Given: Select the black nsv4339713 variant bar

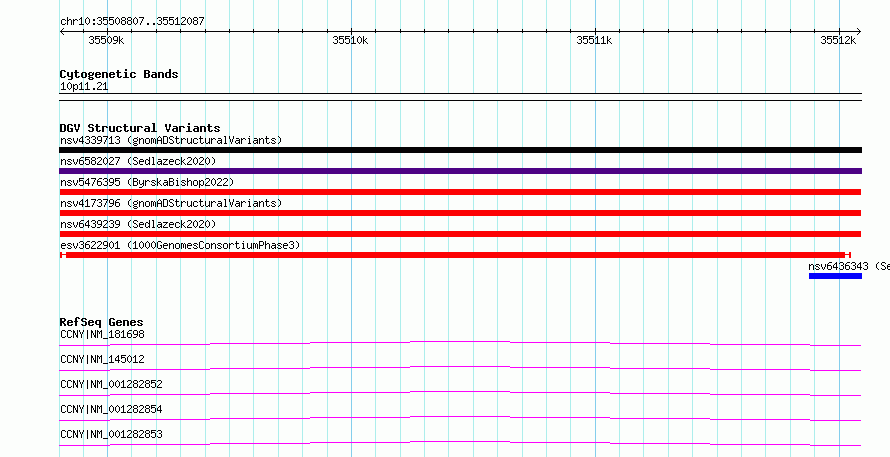Looking at the screenshot, I should (x=460, y=150).
